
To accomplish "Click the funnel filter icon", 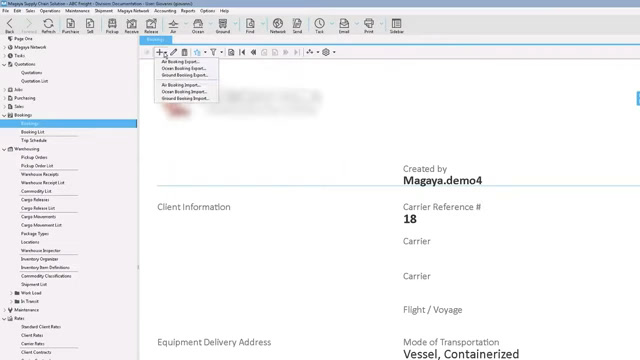I will point(213,52).
